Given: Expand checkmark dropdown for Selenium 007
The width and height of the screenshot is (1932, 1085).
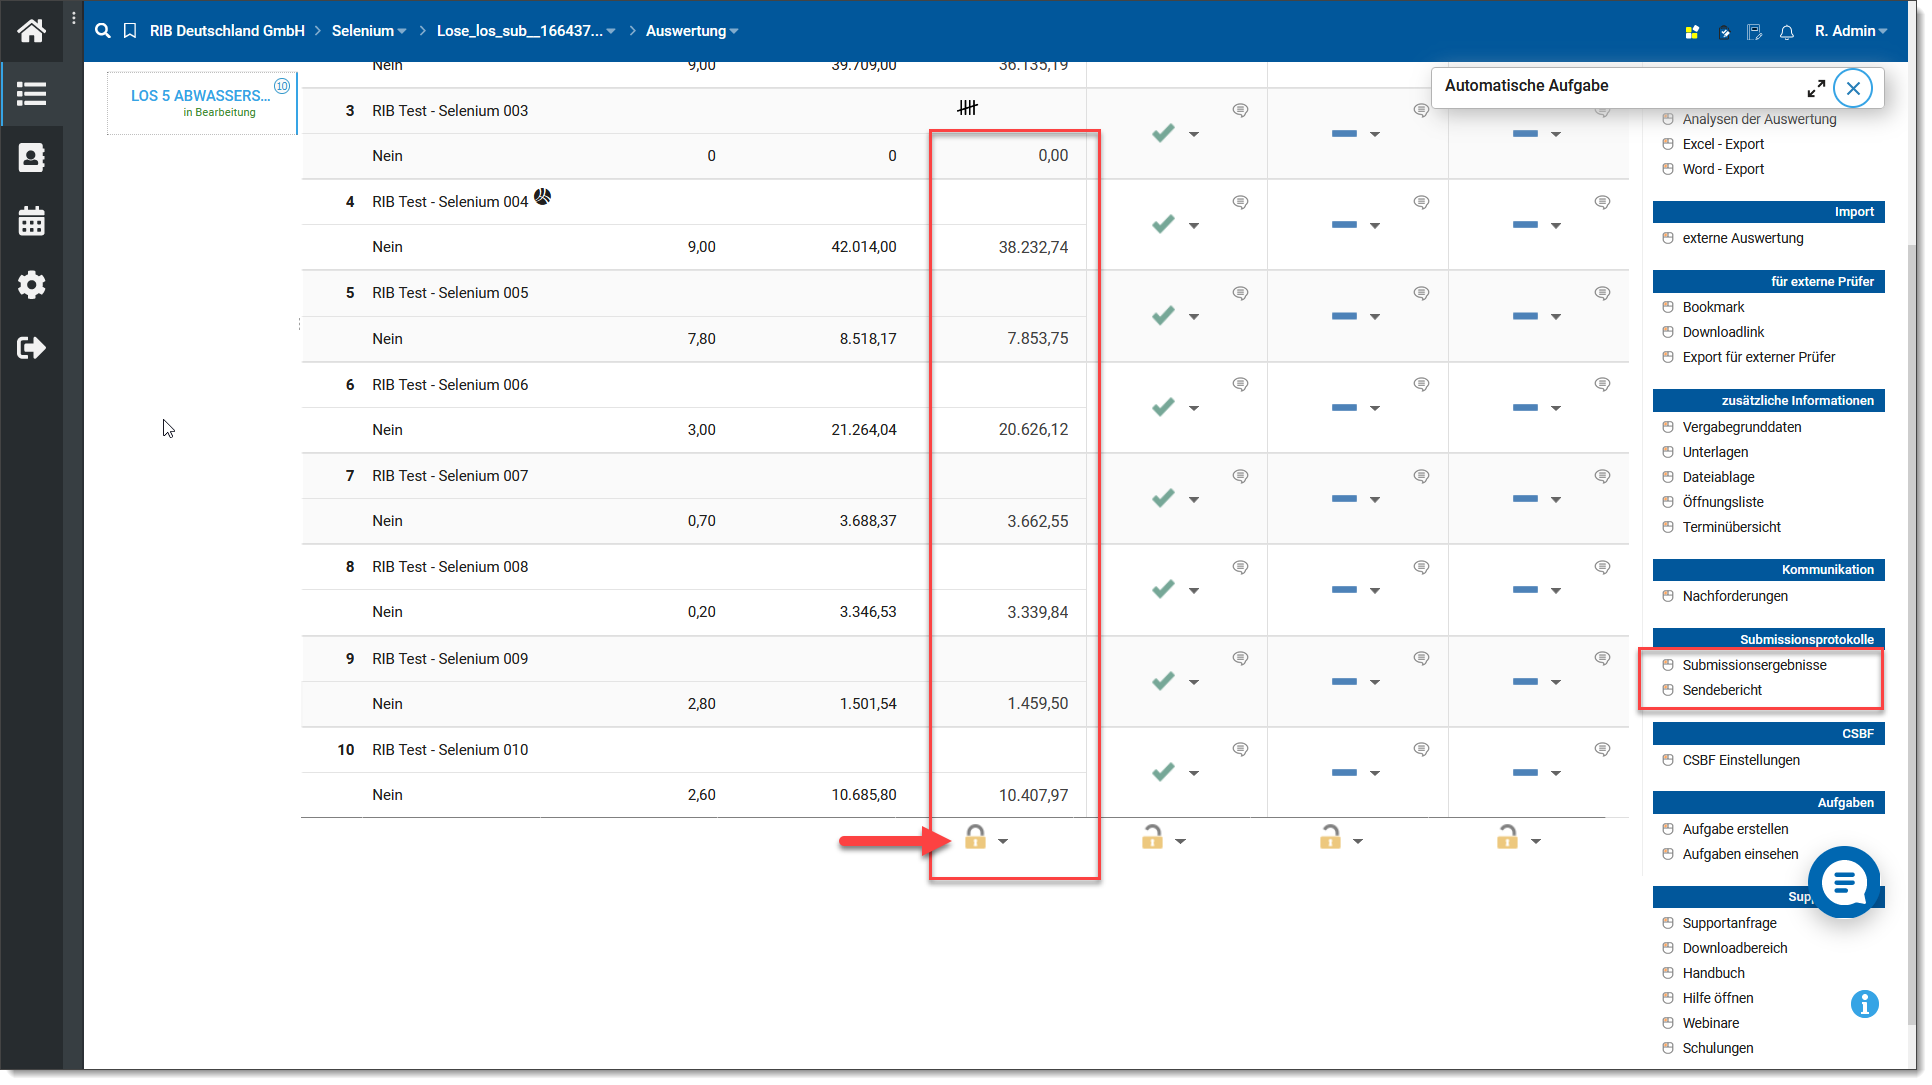Looking at the screenshot, I should coord(1194,499).
